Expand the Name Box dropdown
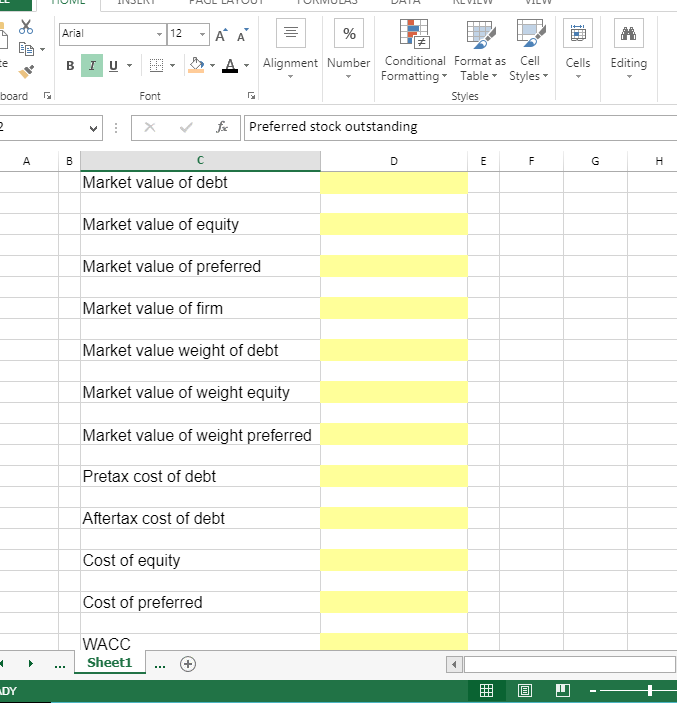Viewport: 677px width, 703px height. [93, 129]
